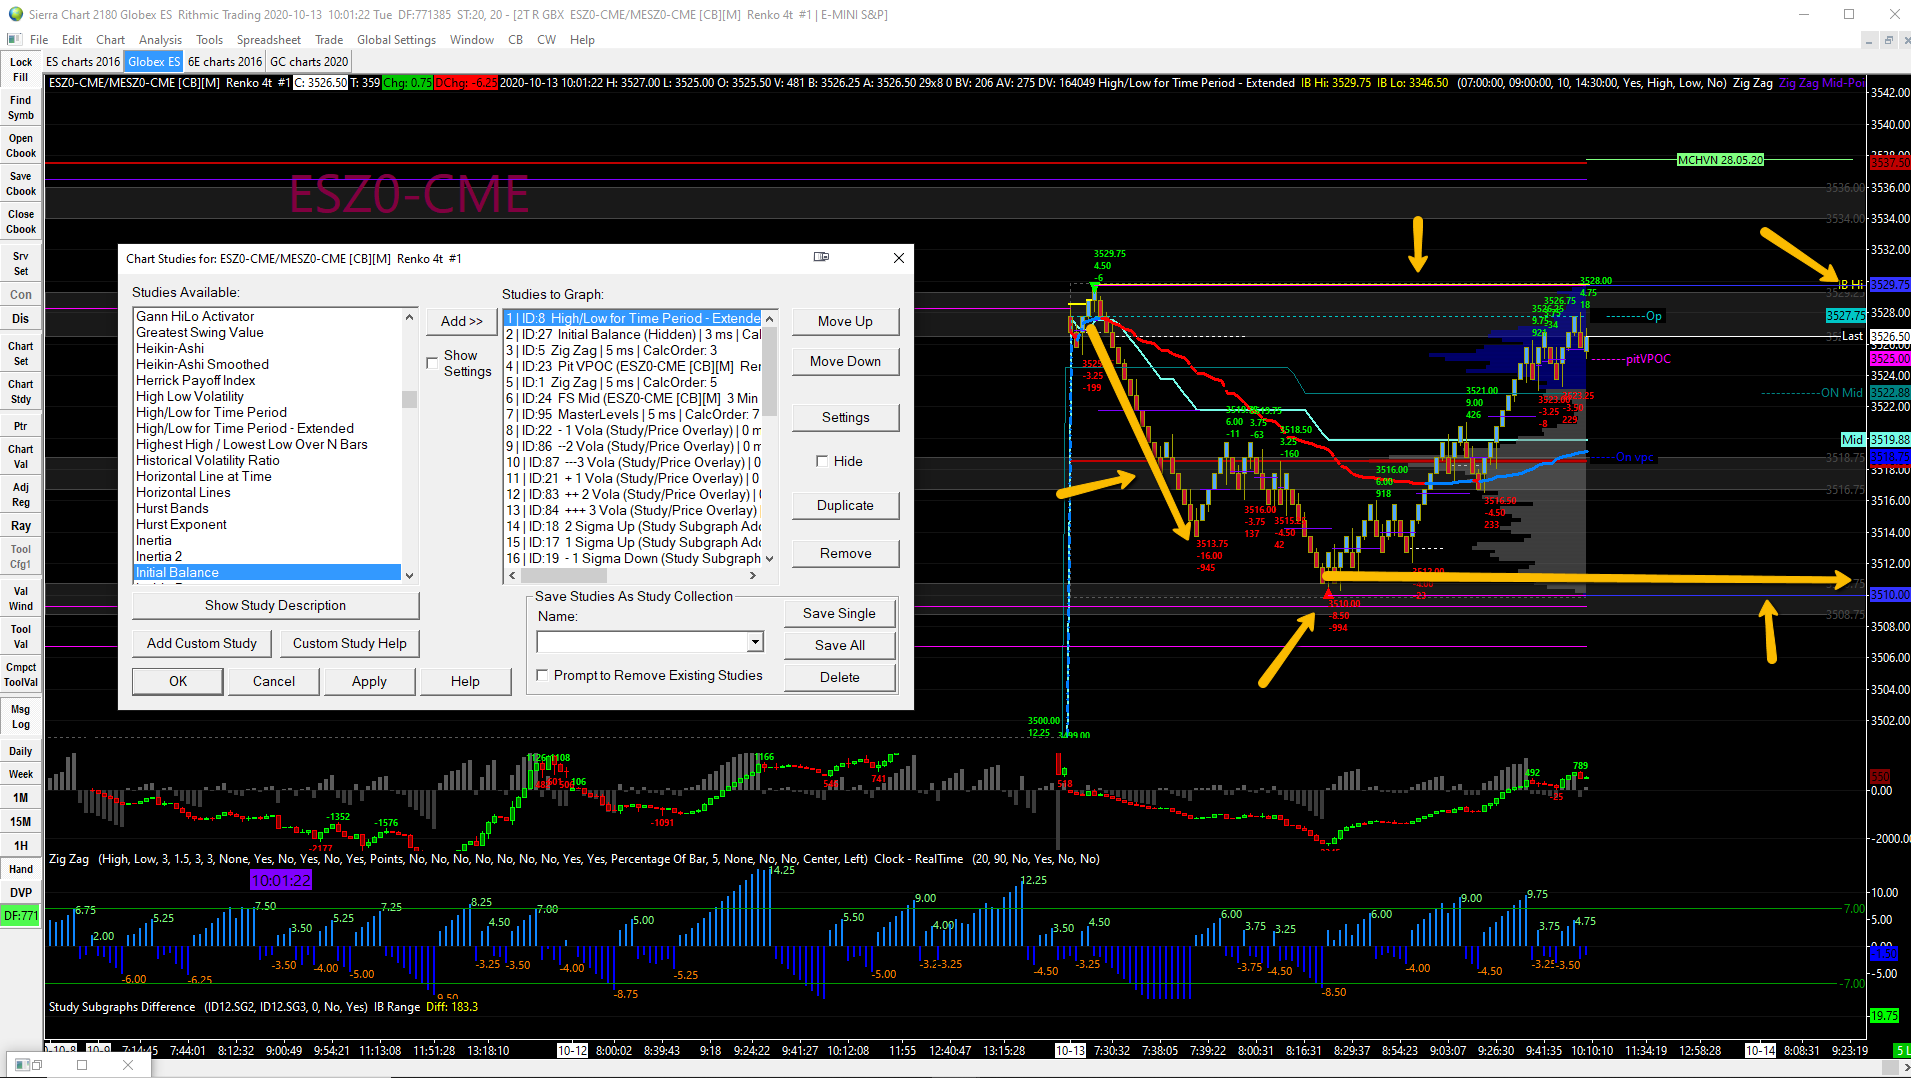Click the Save Cbook toolbar button
Image resolution: width=1911 pixels, height=1078 pixels.
point(21,183)
